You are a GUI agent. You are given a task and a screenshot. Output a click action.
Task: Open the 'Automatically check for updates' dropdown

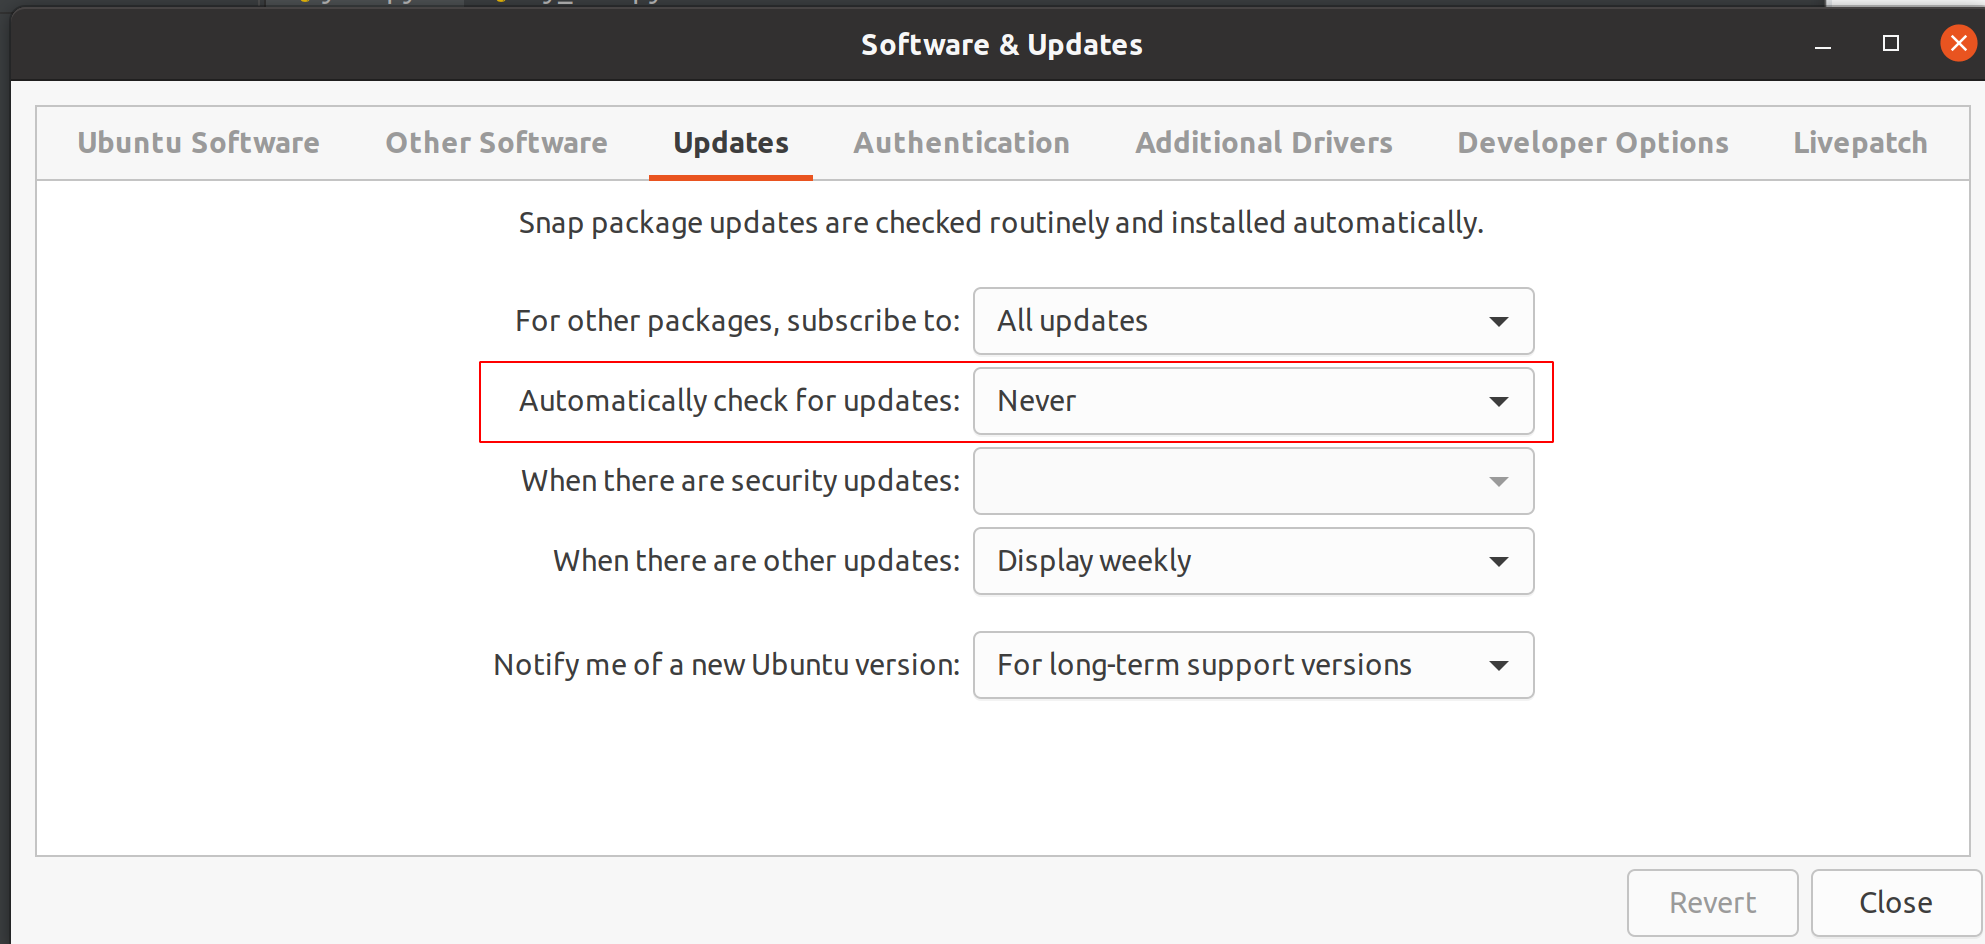click(x=1253, y=401)
